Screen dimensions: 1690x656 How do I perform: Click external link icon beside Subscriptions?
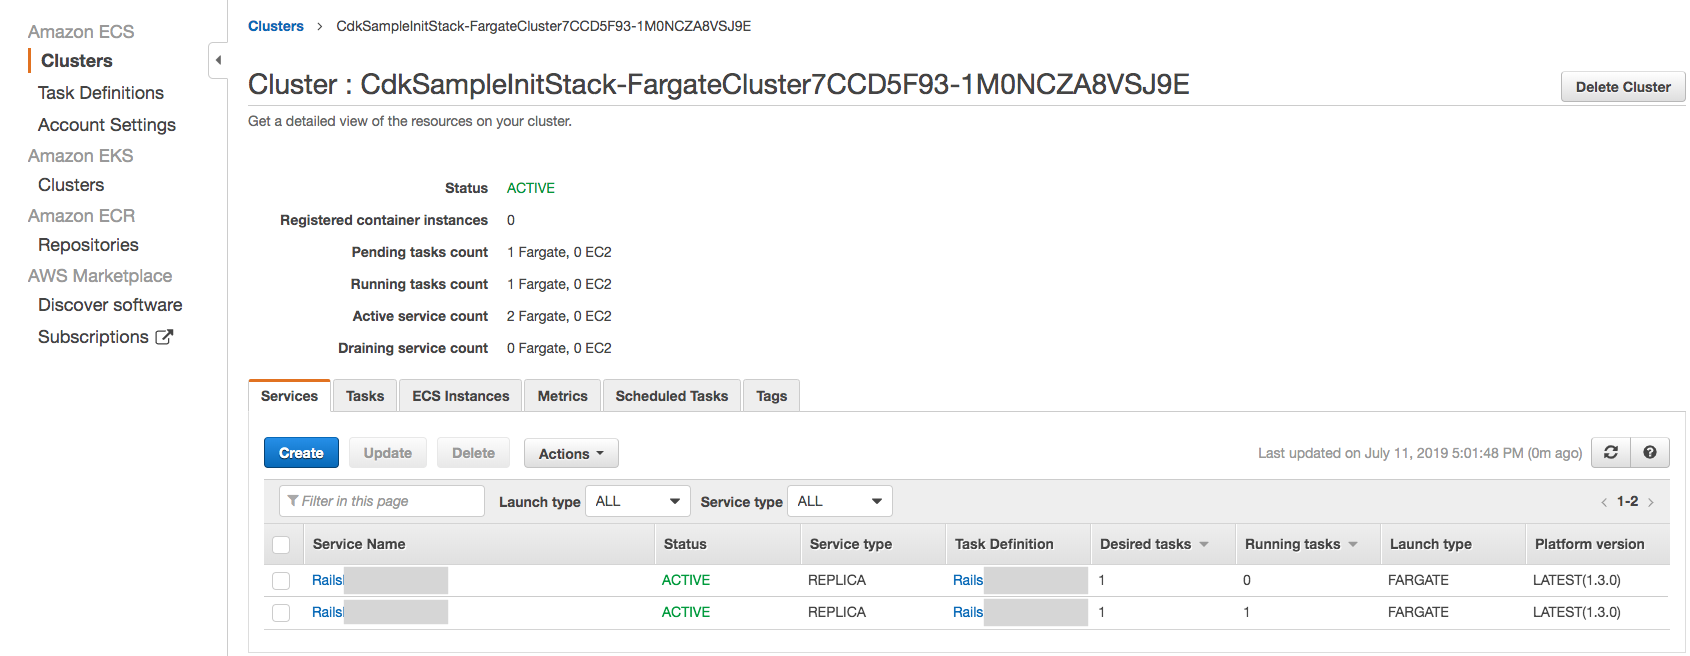pyautogui.click(x=164, y=337)
